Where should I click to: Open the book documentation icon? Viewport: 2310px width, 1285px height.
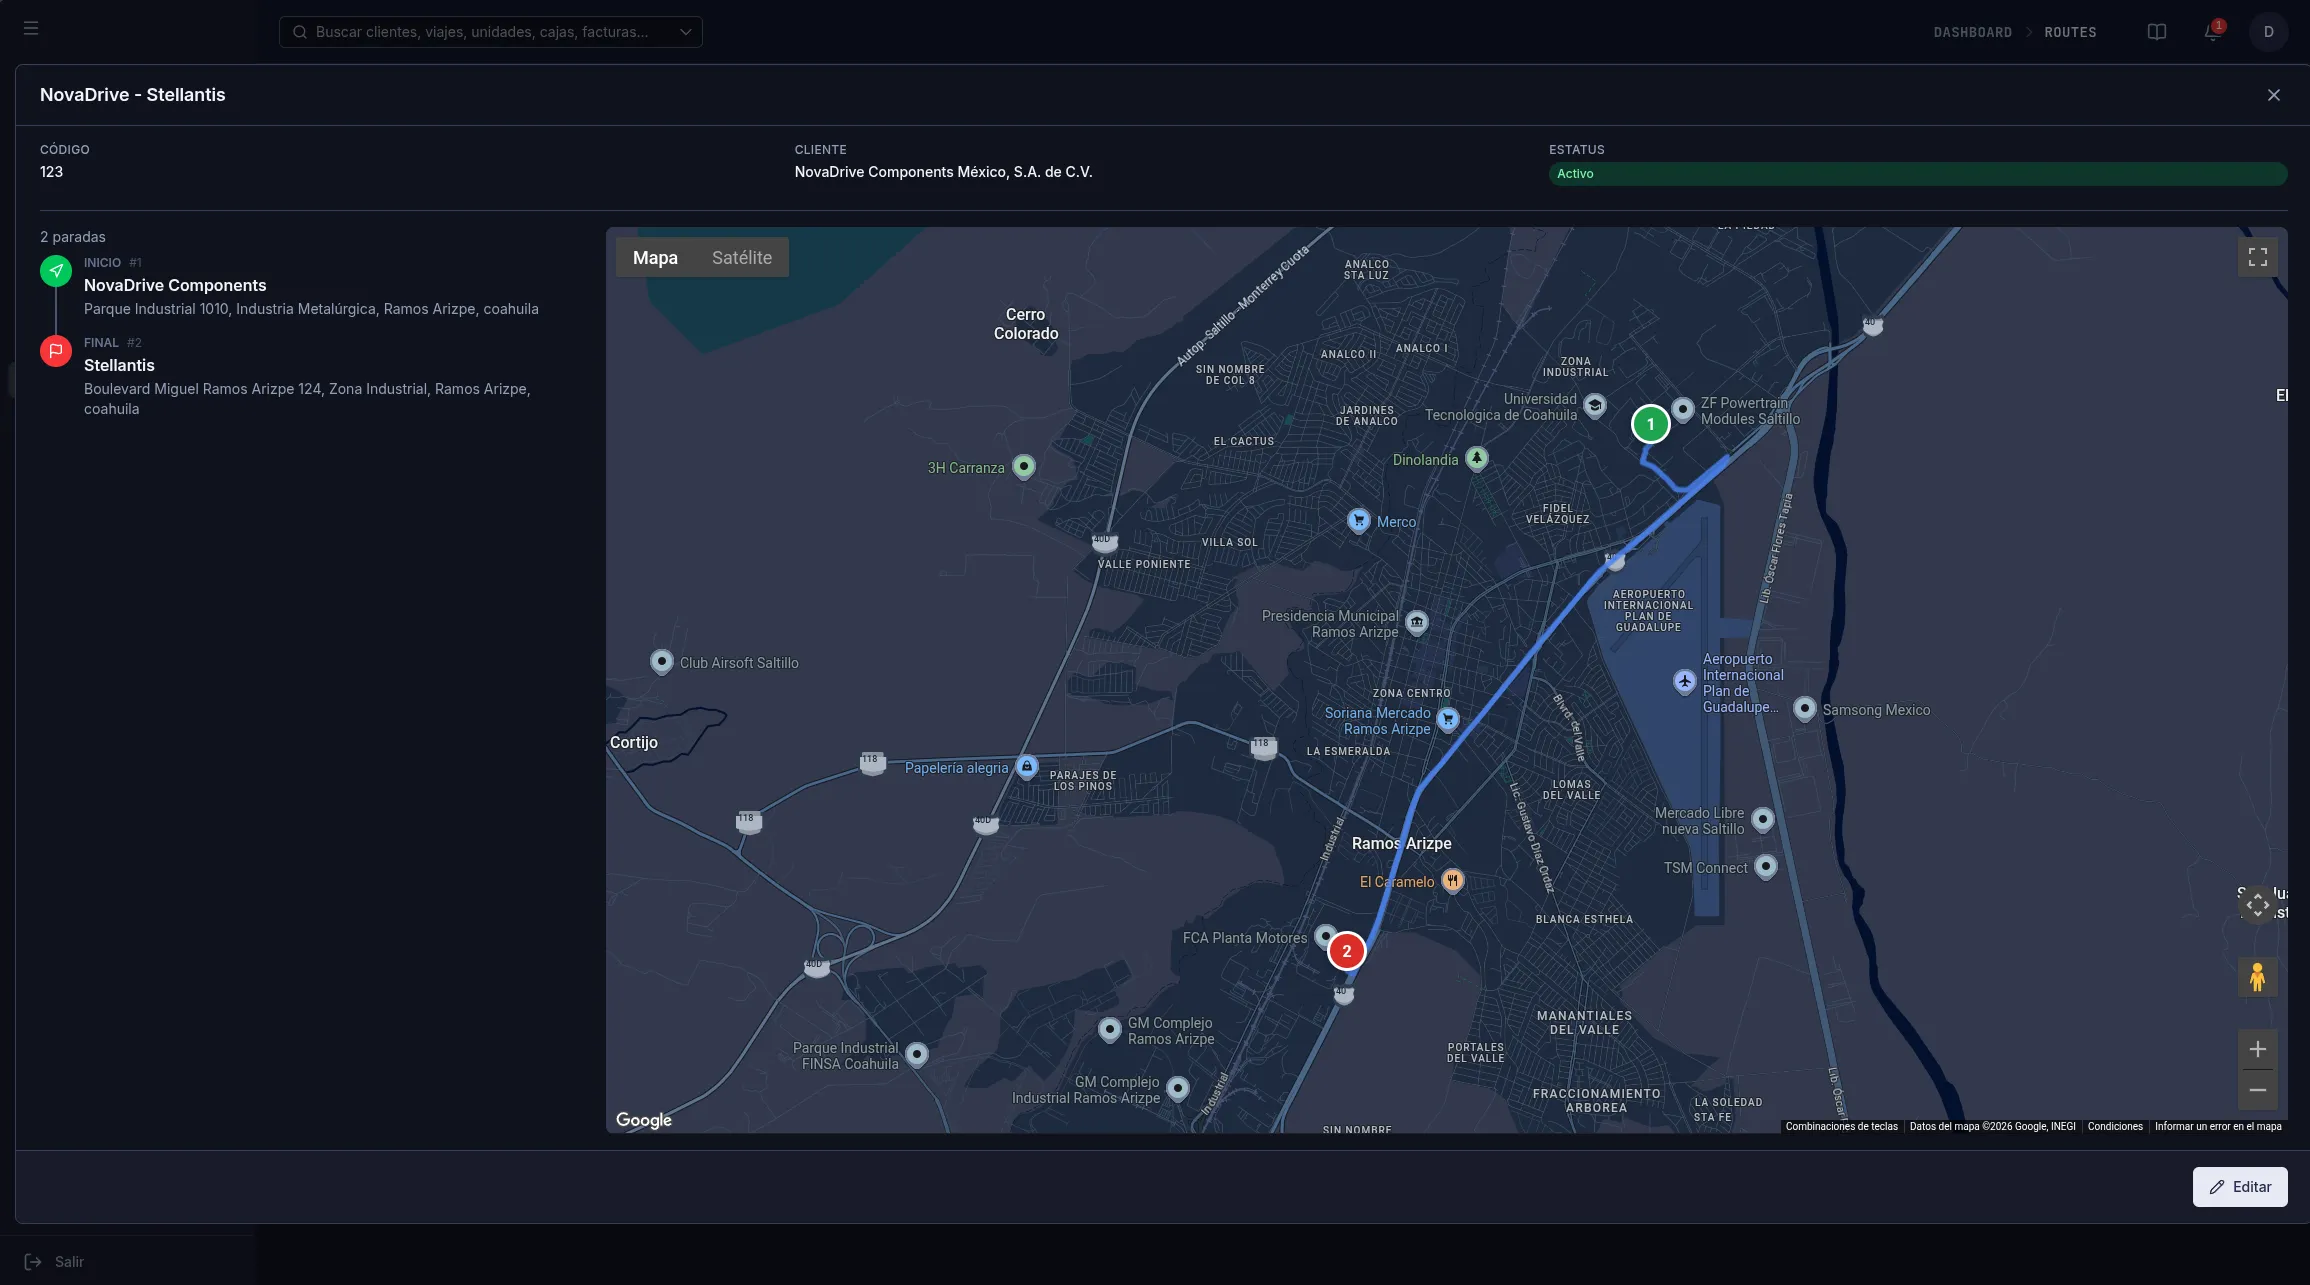coord(2156,32)
